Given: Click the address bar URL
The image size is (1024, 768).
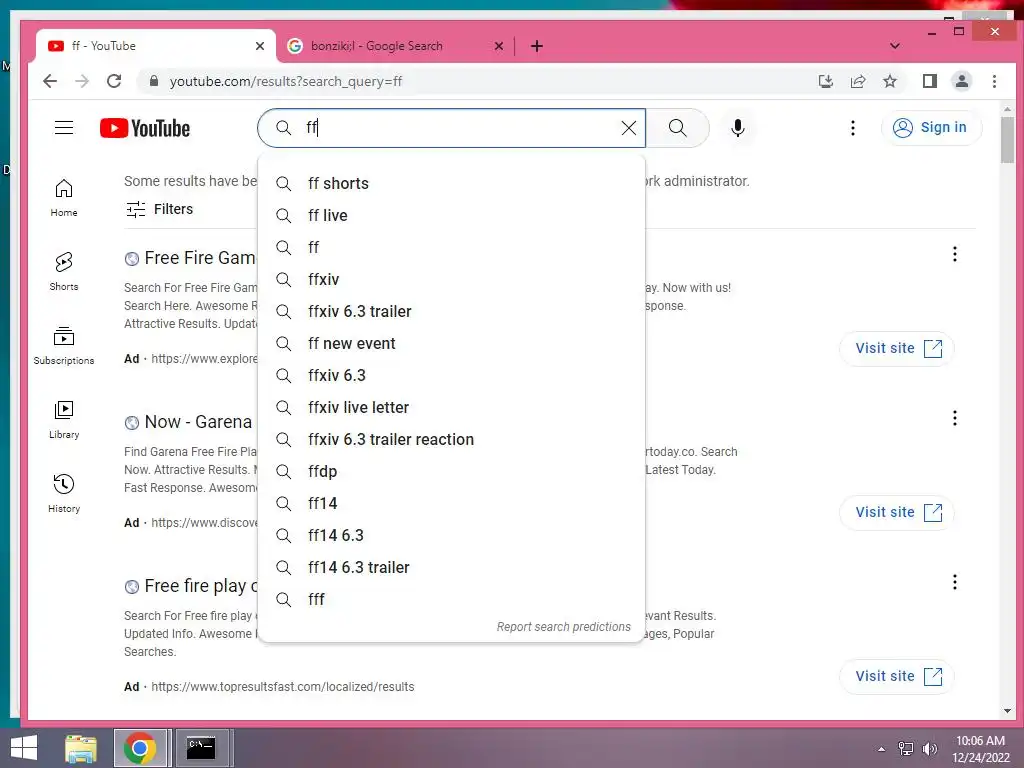Looking at the screenshot, I should coord(285,81).
